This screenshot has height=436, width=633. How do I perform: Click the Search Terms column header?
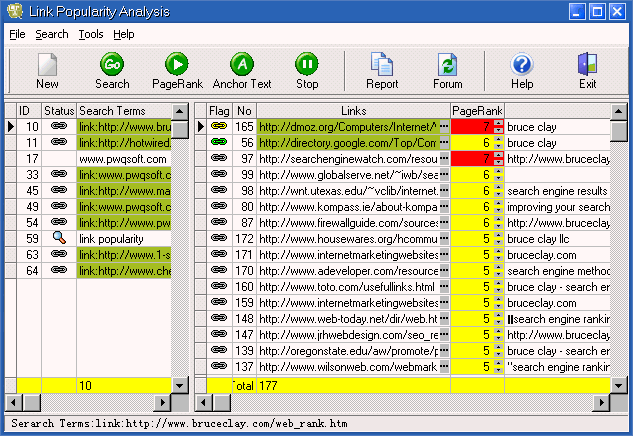[124, 111]
